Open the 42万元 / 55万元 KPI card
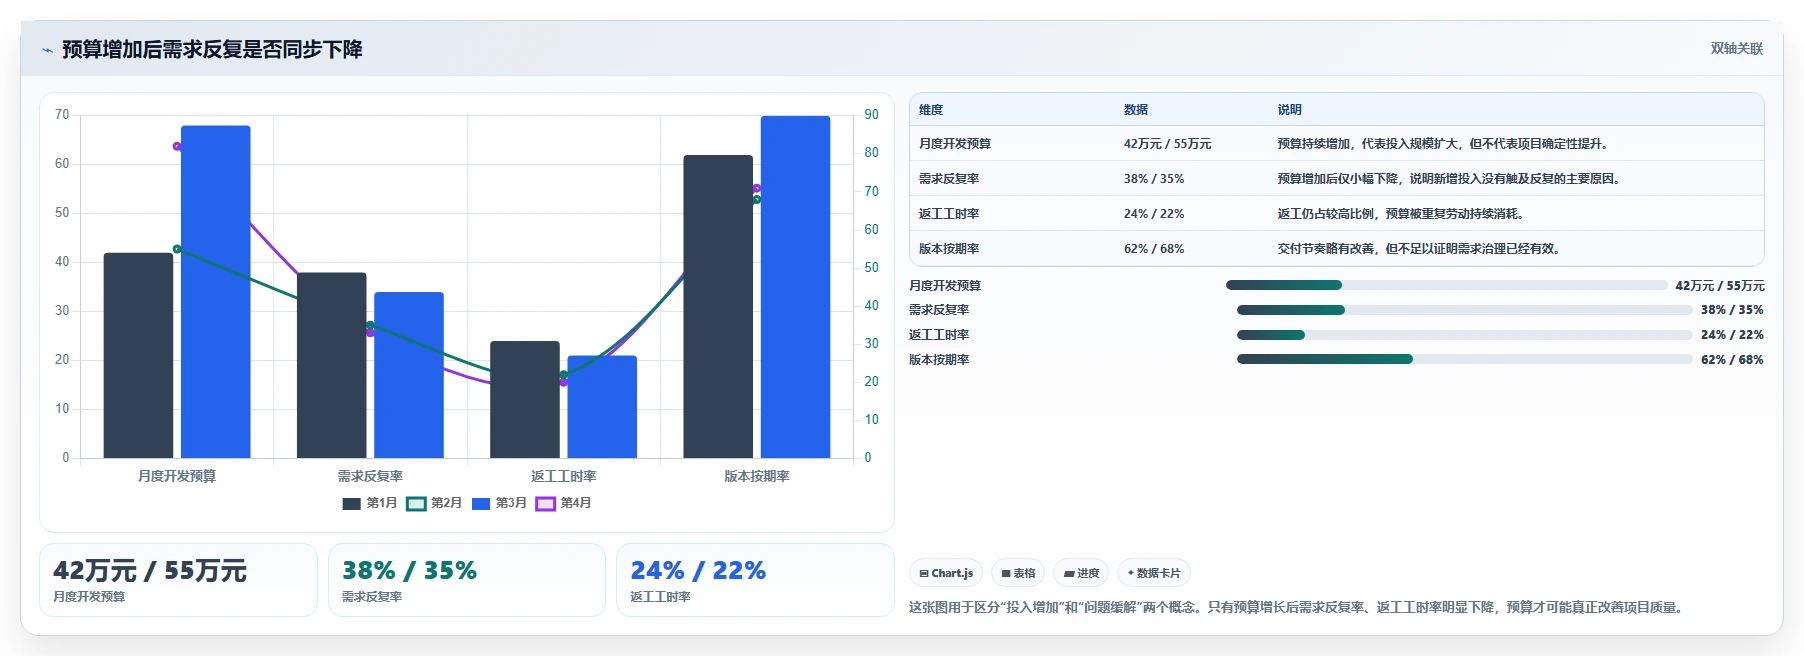Image resolution: width=1804 pixels, height=656 pixels. [x=178, y=580]
